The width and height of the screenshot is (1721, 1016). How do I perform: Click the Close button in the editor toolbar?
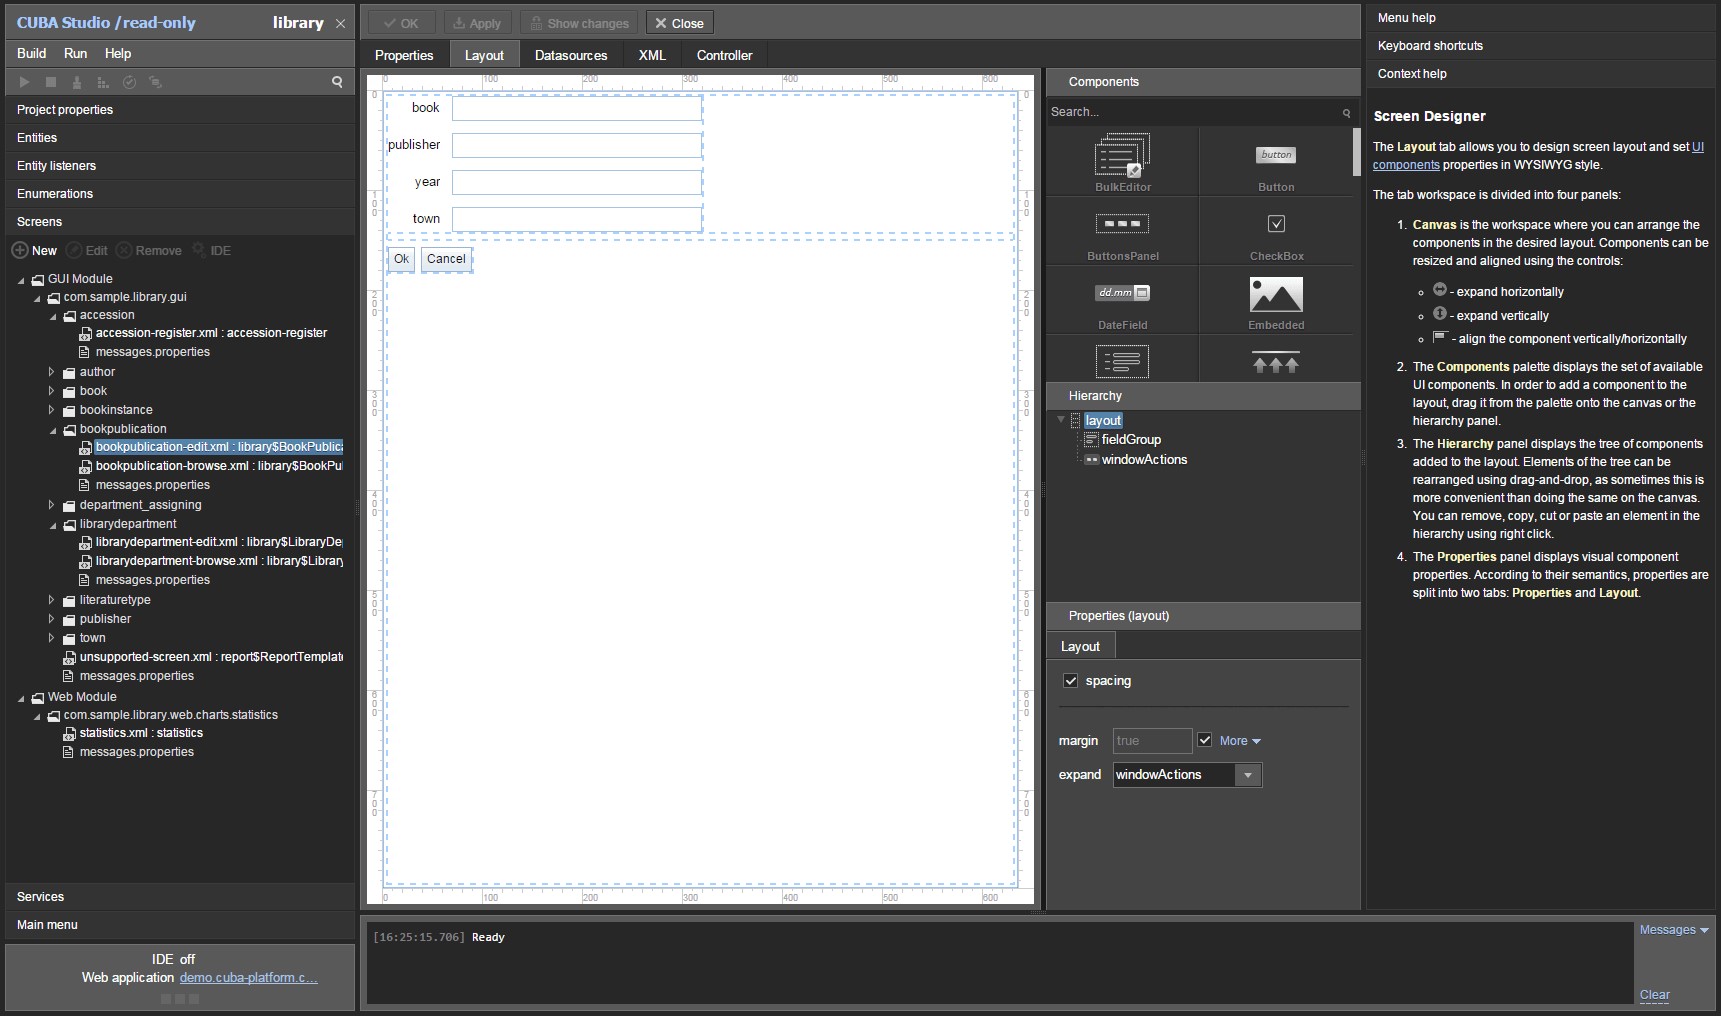click(x=679, y=23)
